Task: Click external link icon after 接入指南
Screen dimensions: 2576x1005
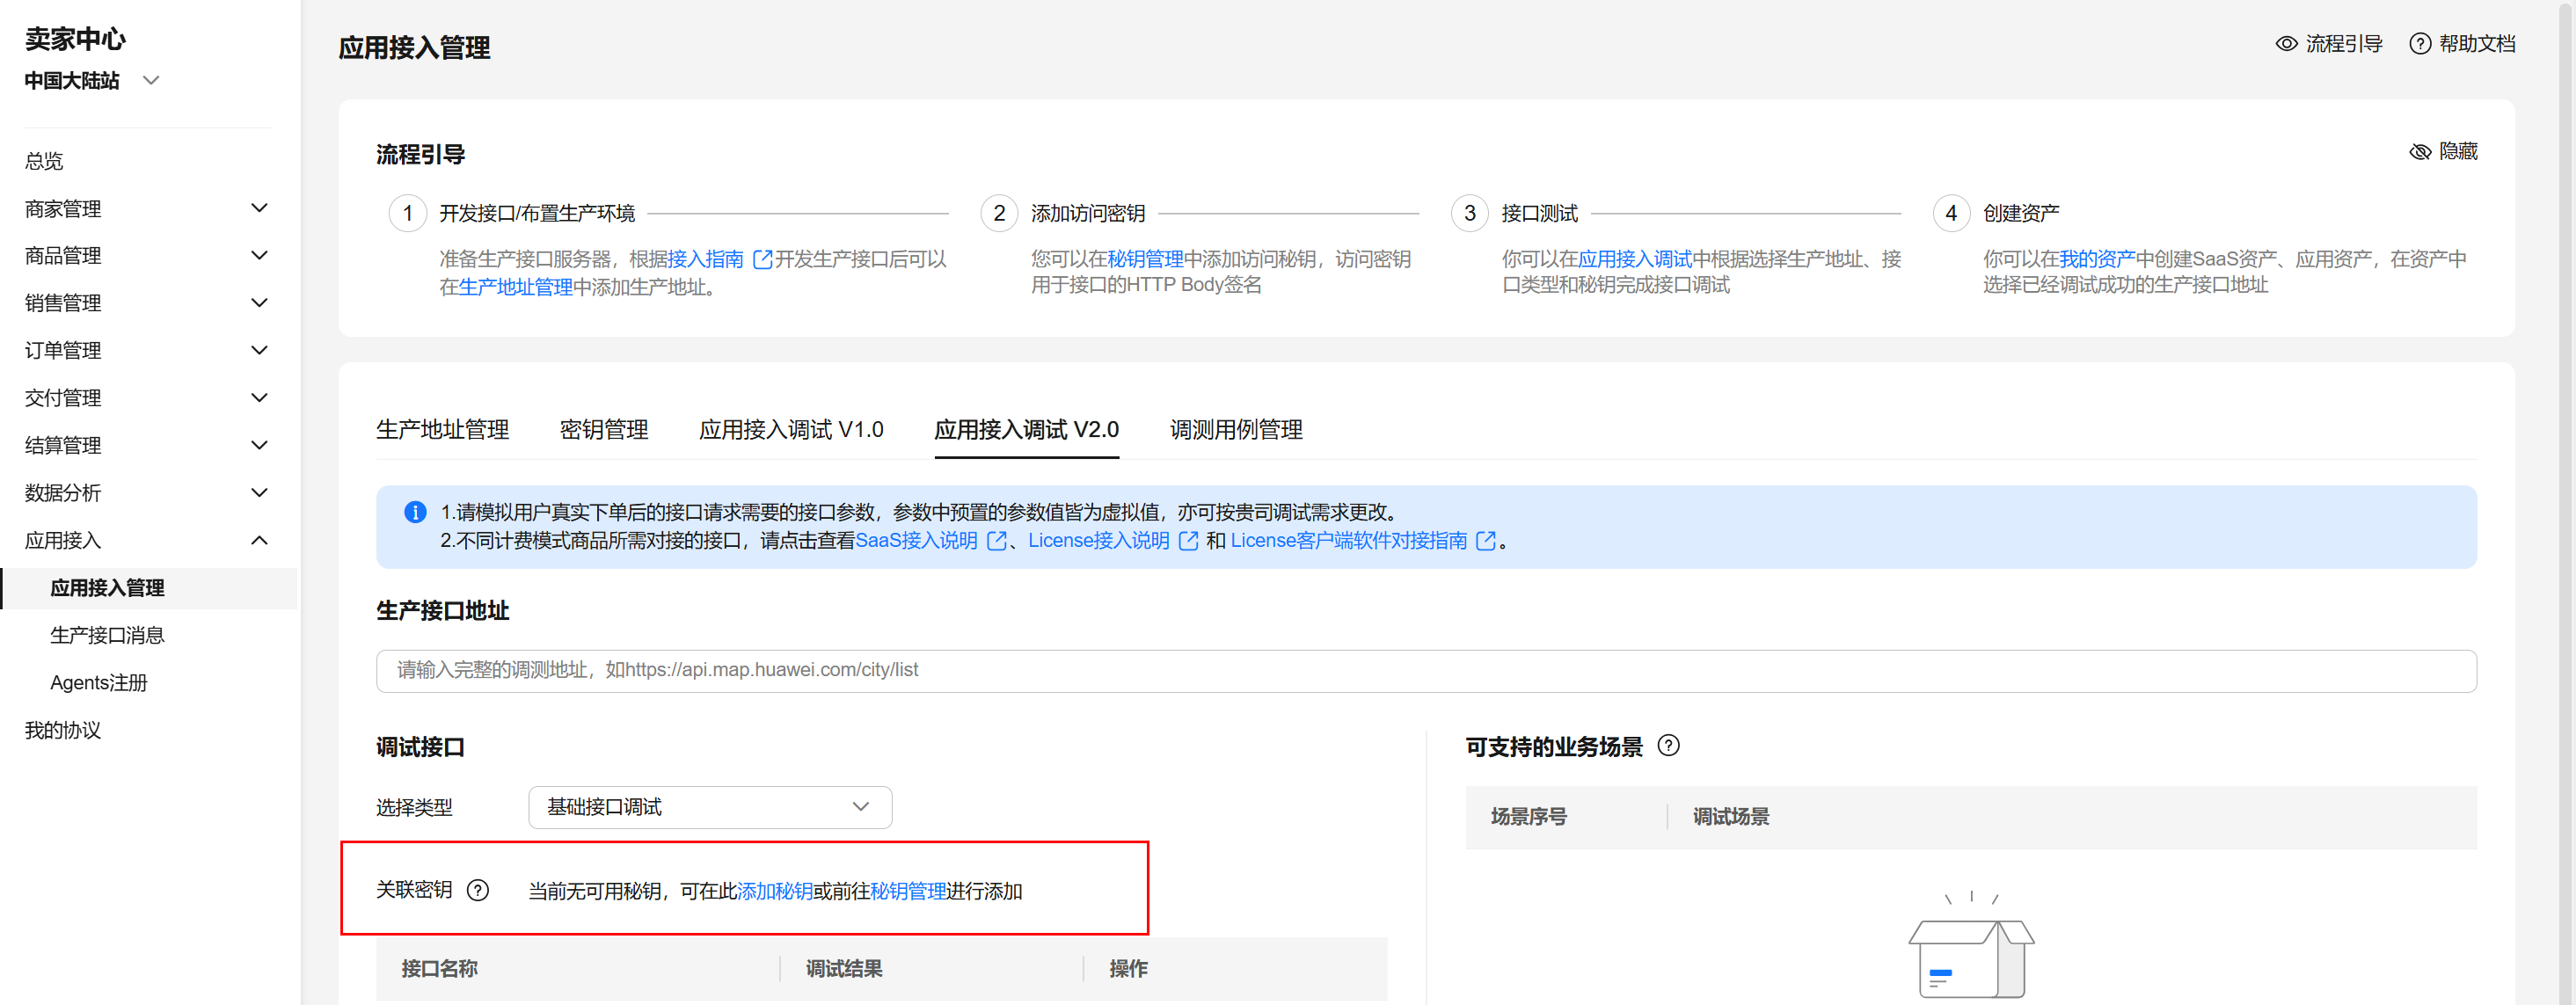Action: point(762,260)
